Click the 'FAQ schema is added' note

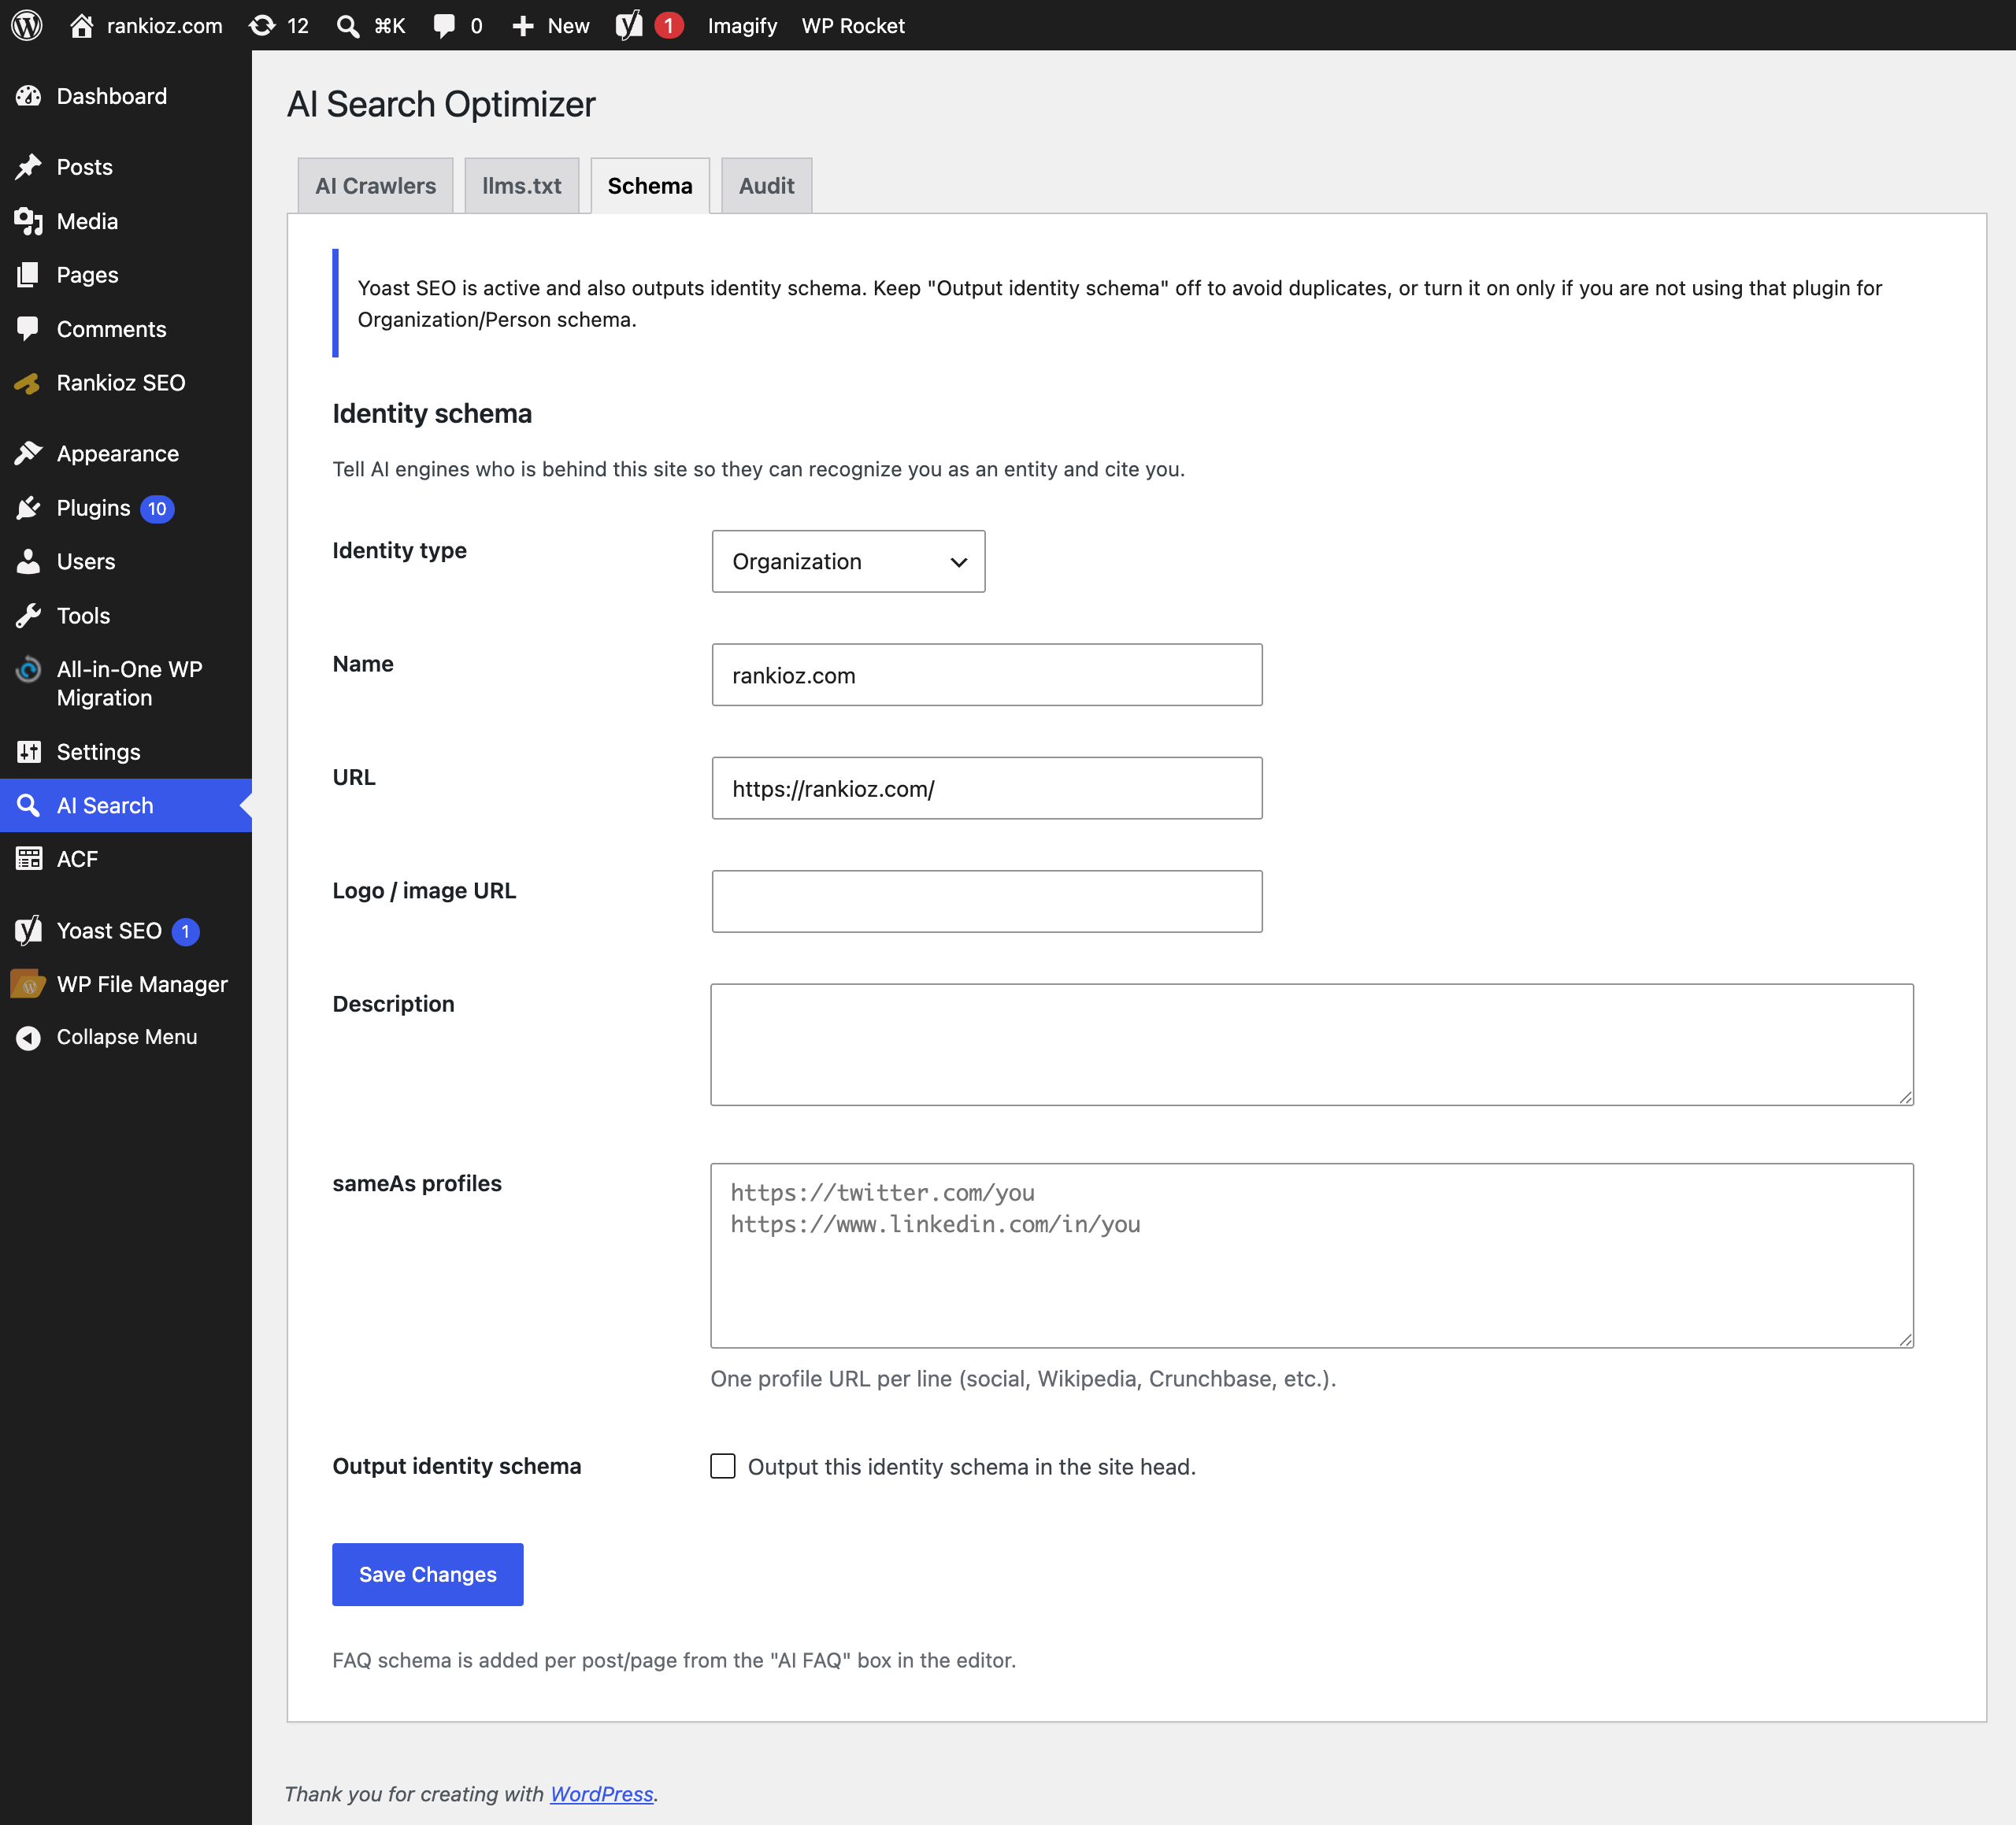(x=674, y=1660)
